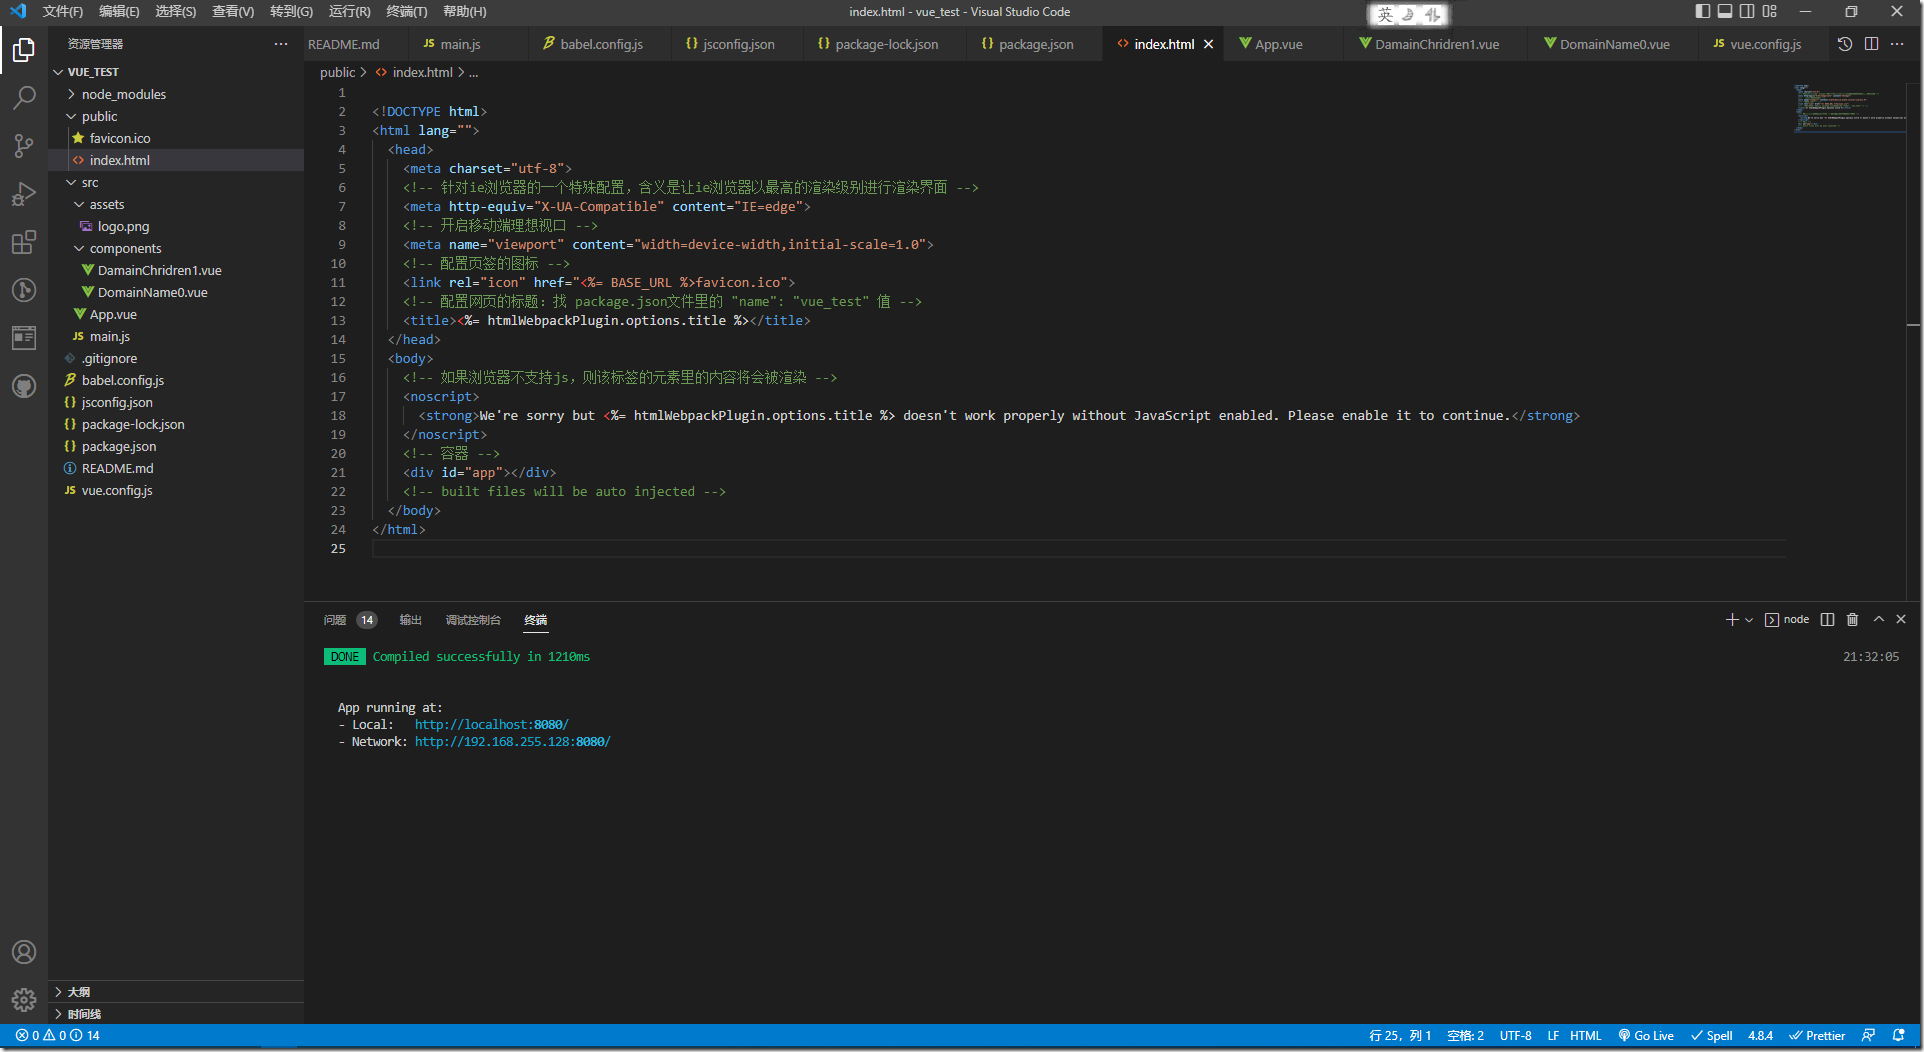Change language mode HTML in status bar
The height and width of the screenshot is (1052, 1924).
pyautogui.click(x=1585, y=1036)
